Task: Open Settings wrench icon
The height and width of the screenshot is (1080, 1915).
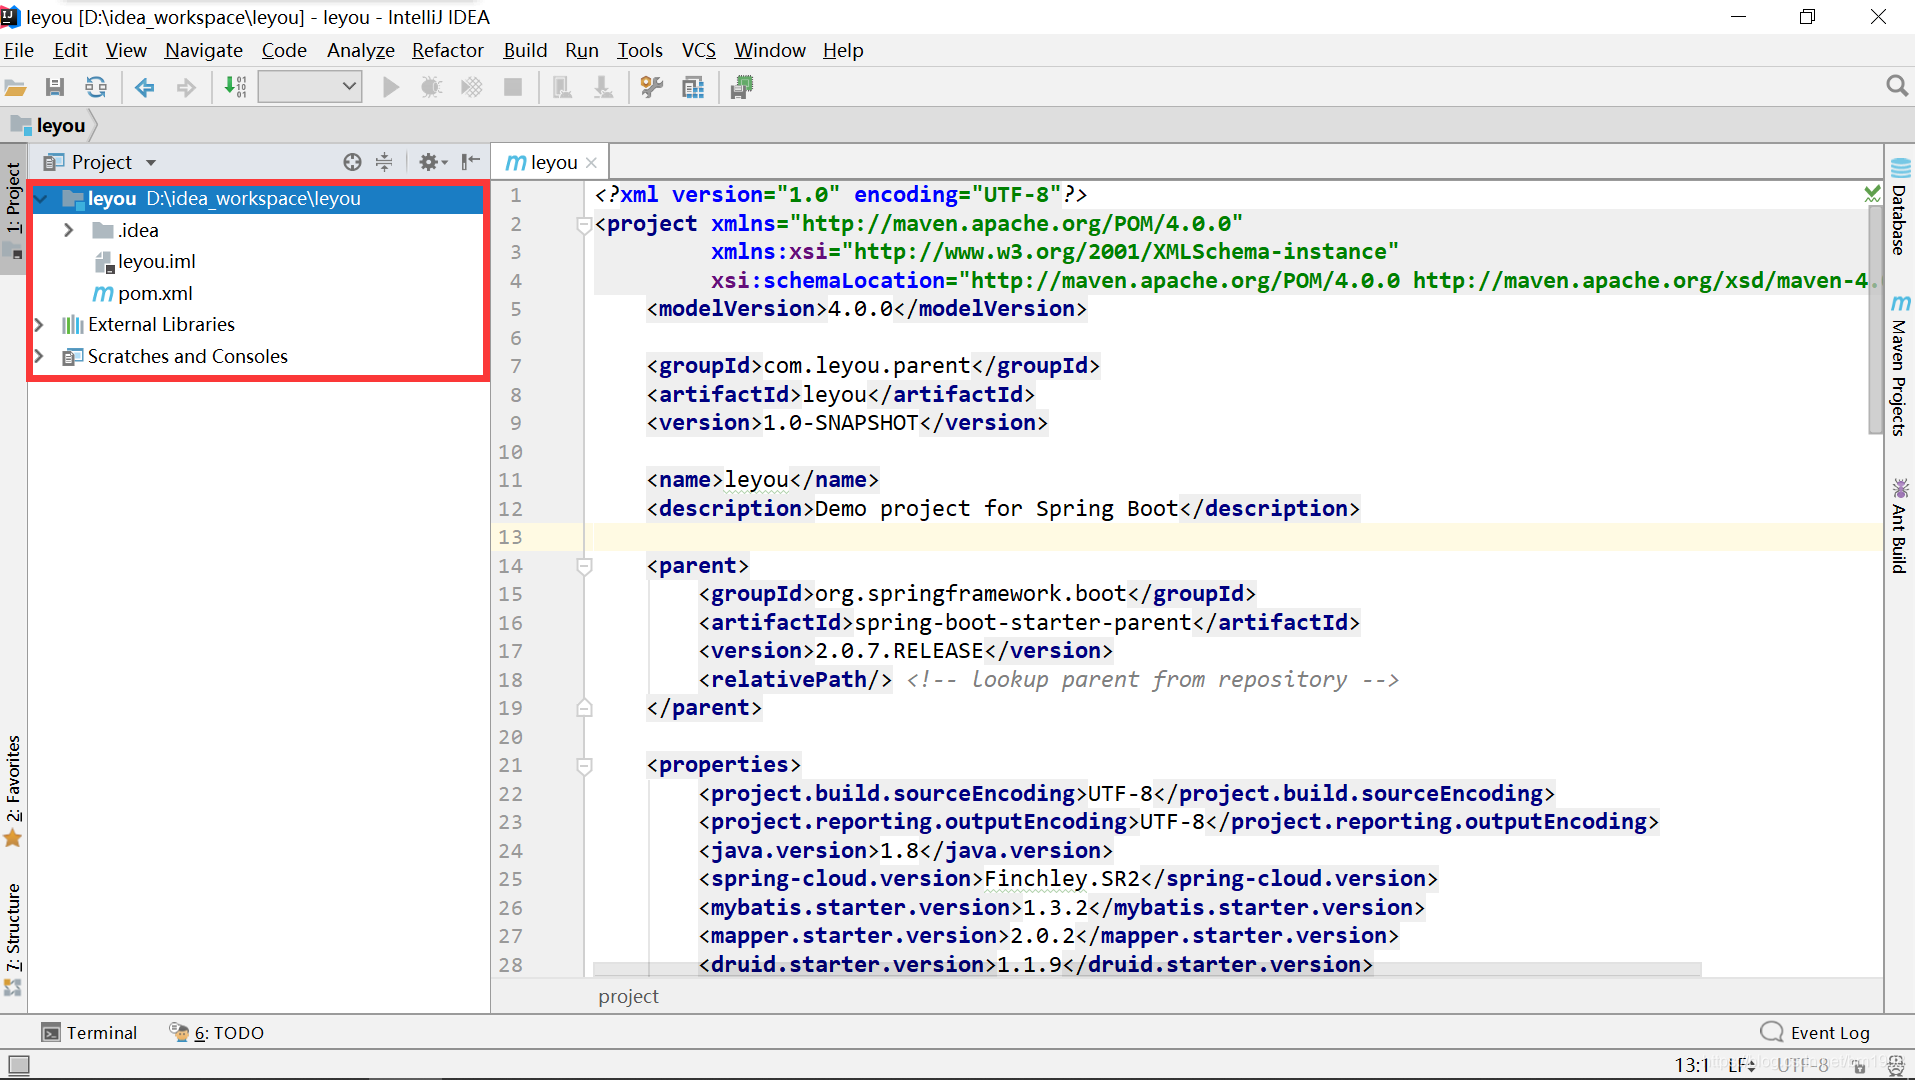Action: (652, 88)
